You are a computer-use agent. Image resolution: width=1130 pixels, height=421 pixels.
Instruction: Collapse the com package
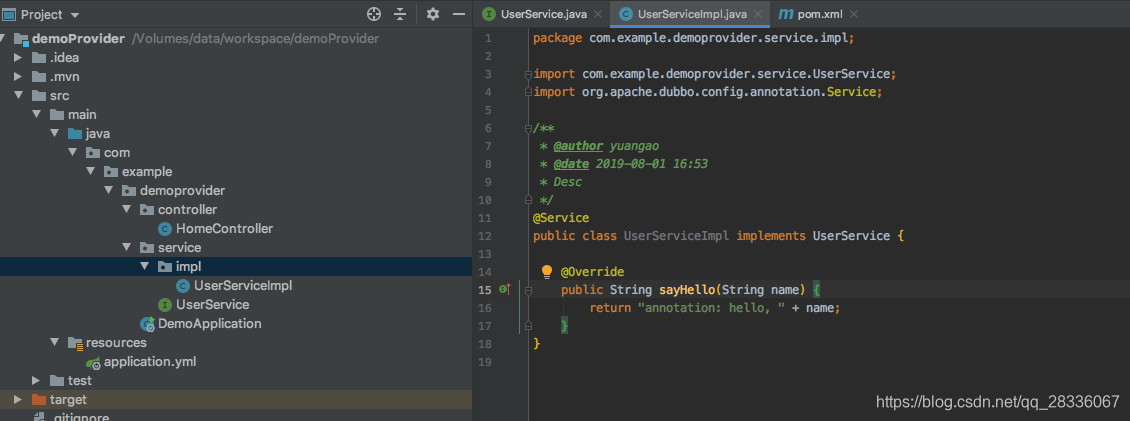tap(72, 153)
